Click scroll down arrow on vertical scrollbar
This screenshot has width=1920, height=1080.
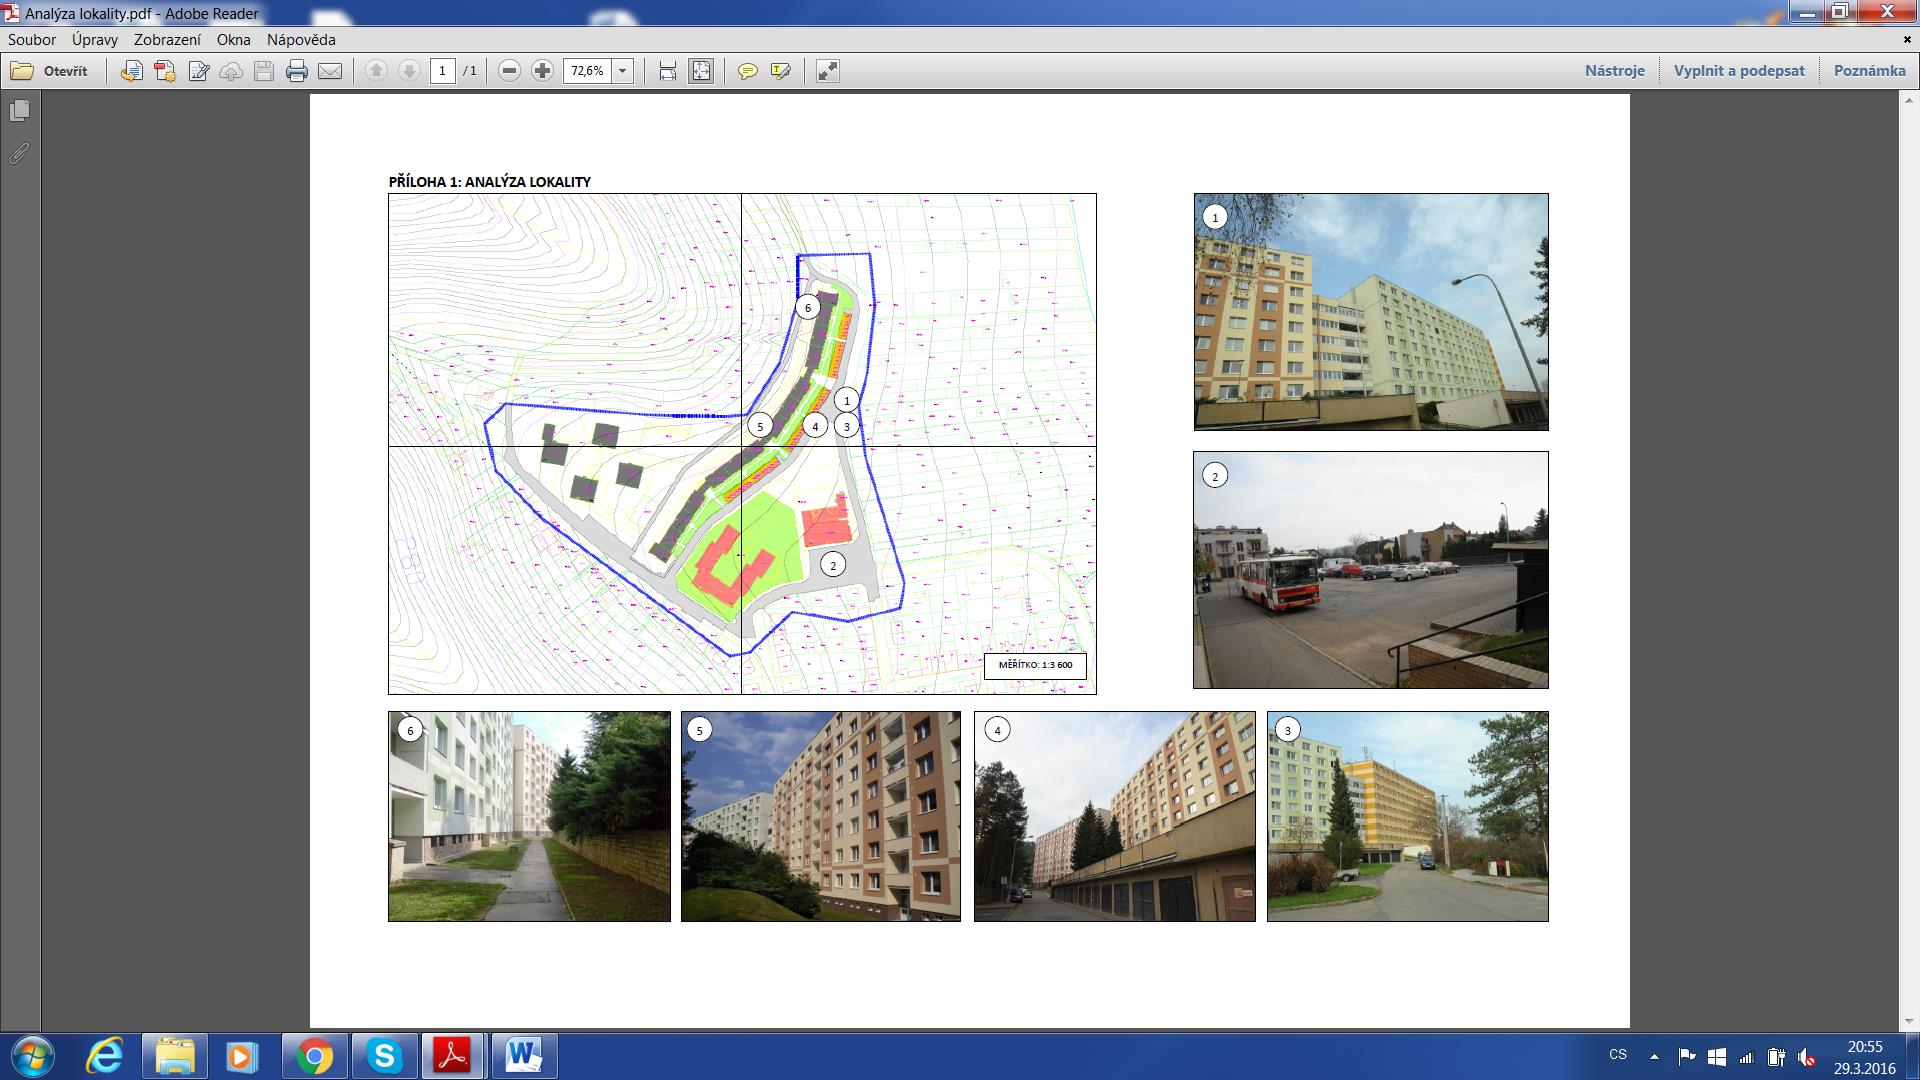[x=1911, y=1021]
